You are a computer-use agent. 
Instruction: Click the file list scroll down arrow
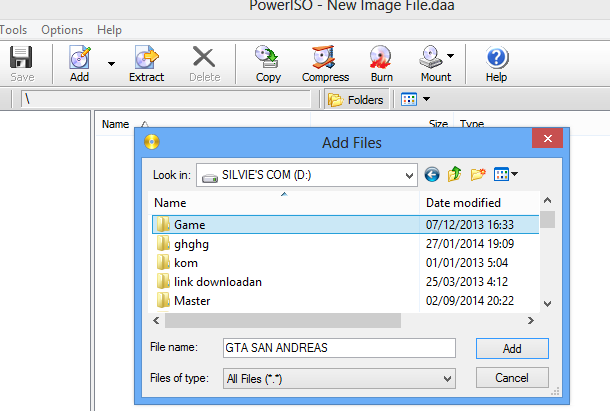coord(547,304)
